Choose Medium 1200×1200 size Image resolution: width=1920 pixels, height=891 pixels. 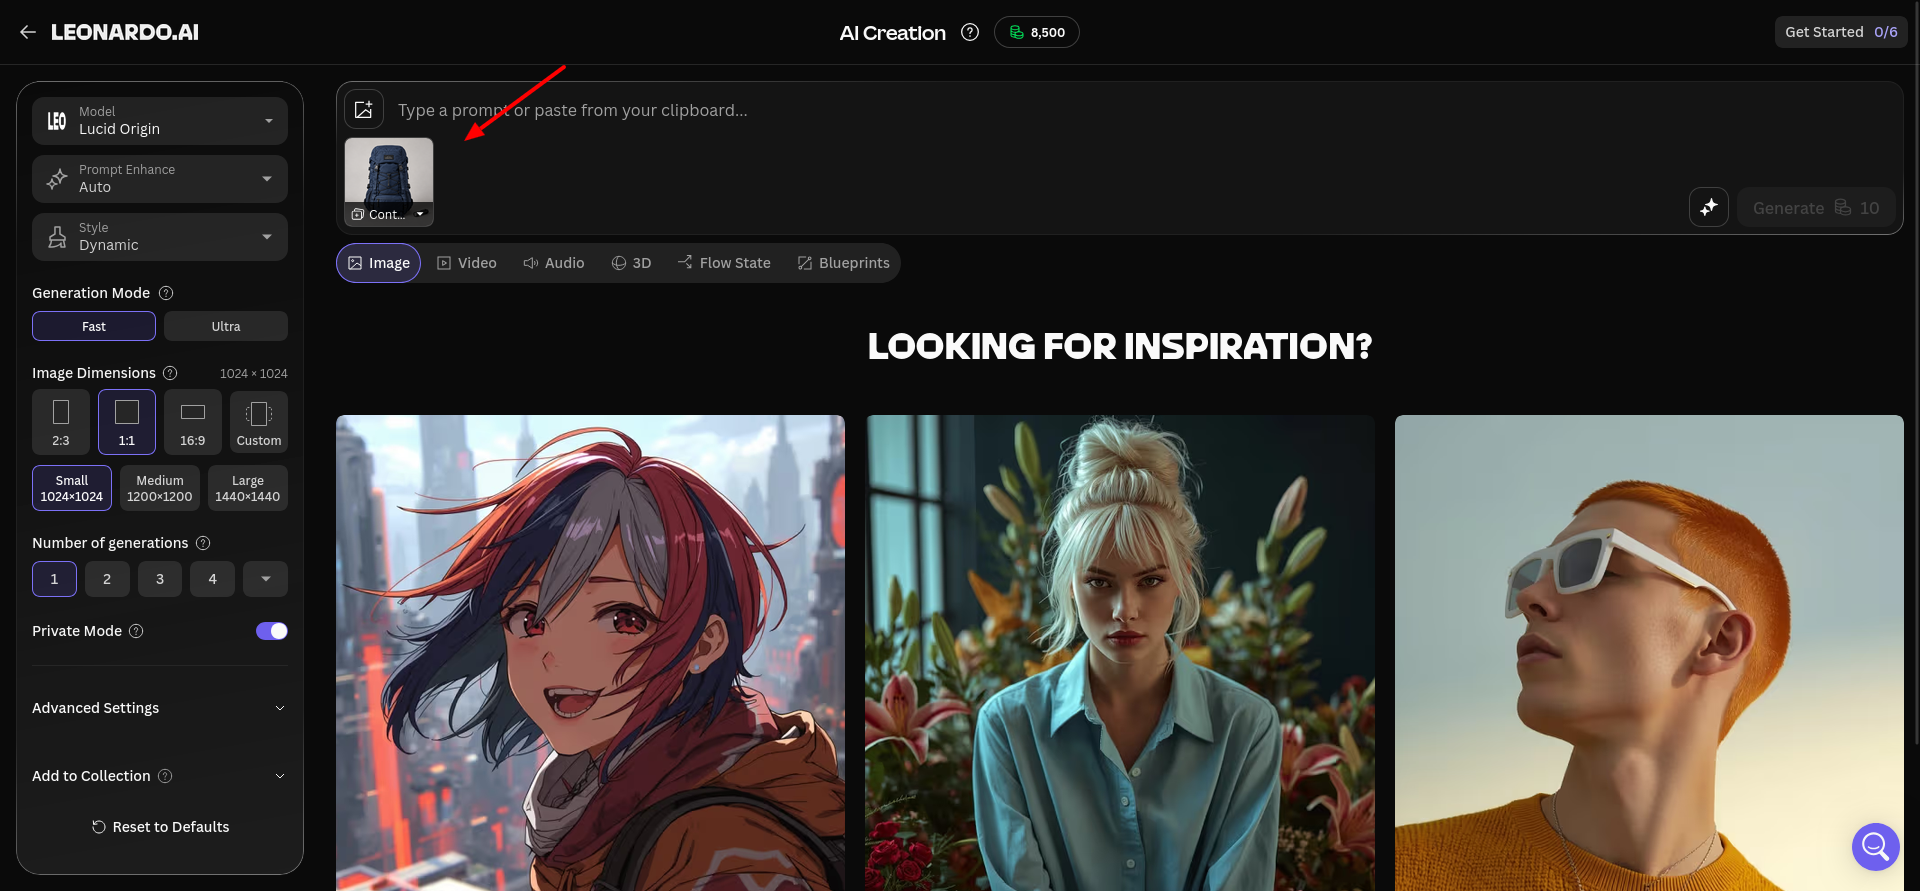pyautogui.click(x=160, y=488)
